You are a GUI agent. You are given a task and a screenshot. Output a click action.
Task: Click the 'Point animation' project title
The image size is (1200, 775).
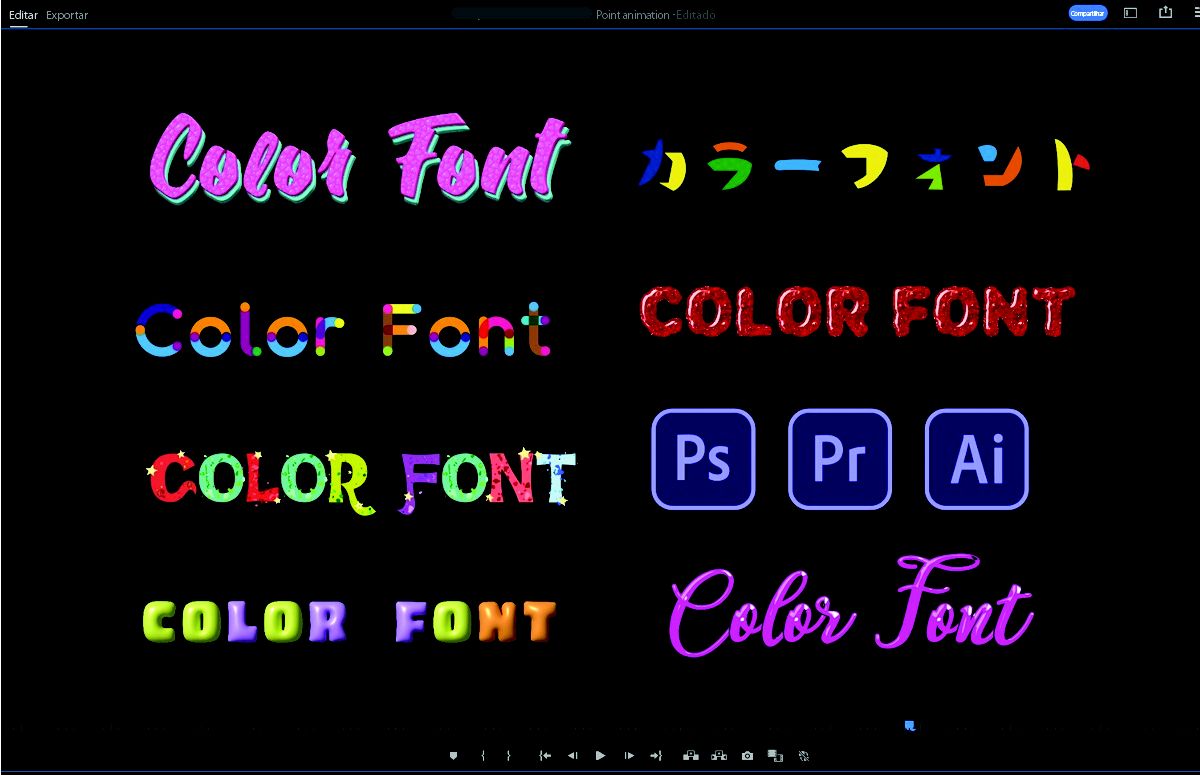click(x=633, y=15)
